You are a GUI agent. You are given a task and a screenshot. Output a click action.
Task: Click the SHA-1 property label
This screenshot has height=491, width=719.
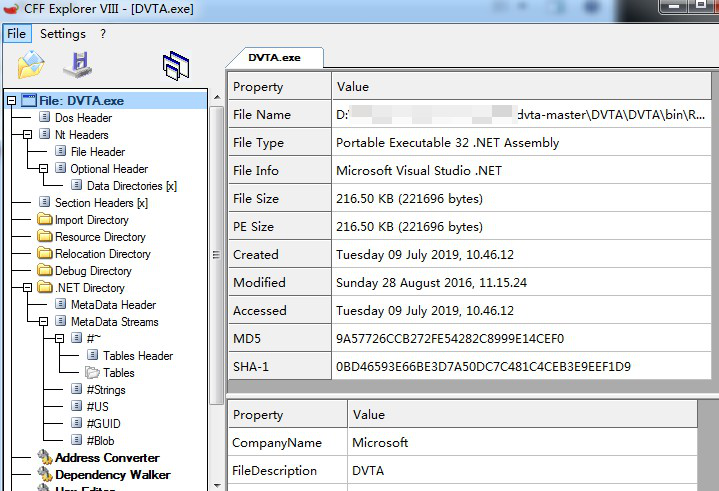279,366
